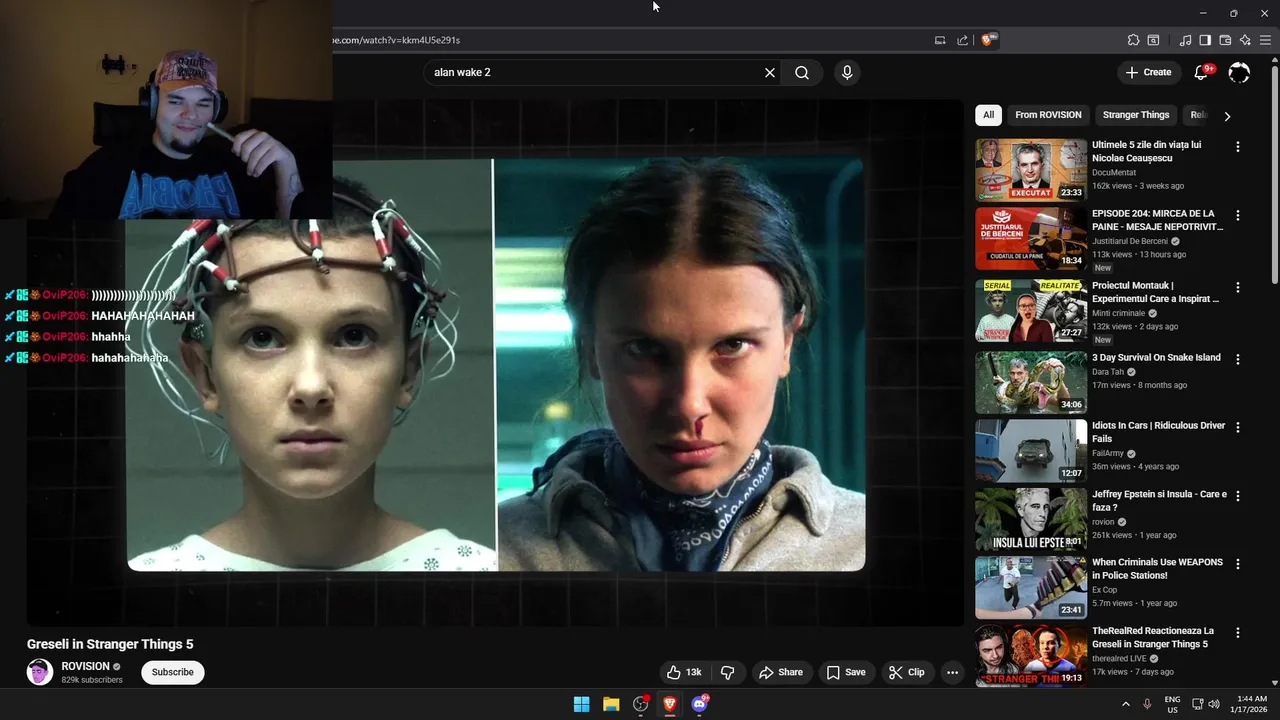Open options for Idiots In Cars video
The image size is (1280, 720).
pos(1238,427)
